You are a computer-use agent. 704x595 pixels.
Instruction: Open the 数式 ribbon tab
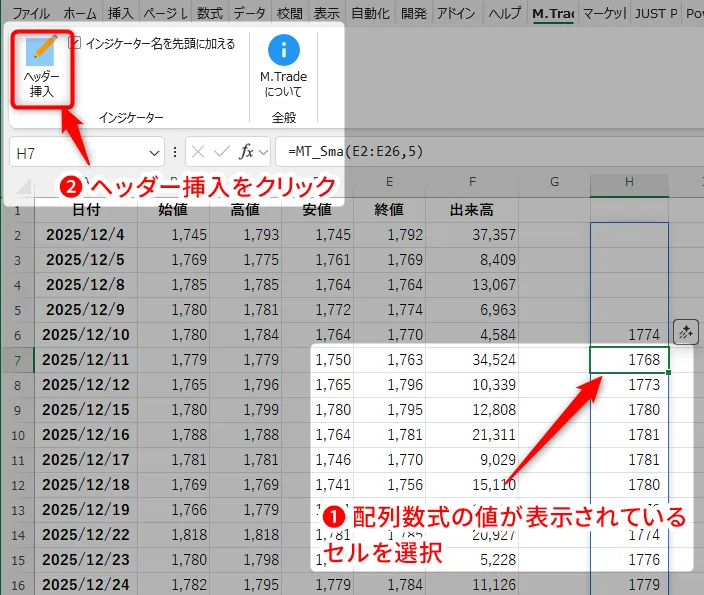[209, 13]
